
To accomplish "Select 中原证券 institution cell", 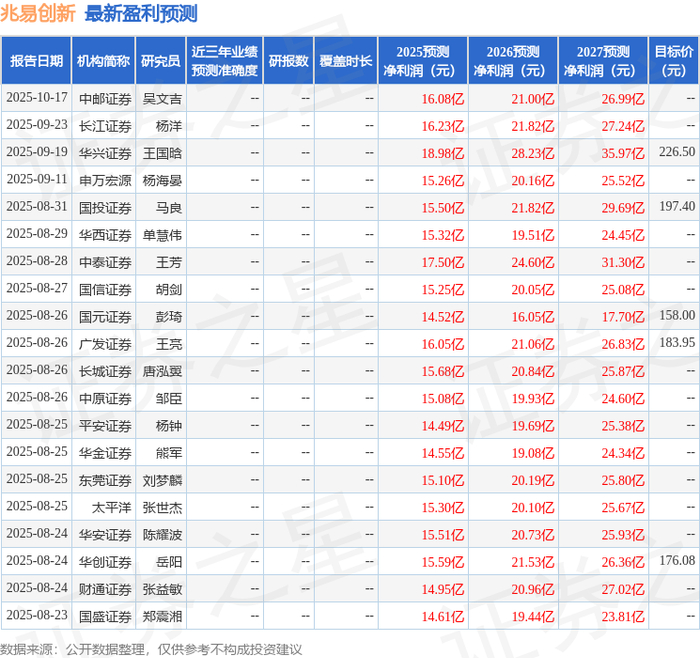I will point(105,398).
